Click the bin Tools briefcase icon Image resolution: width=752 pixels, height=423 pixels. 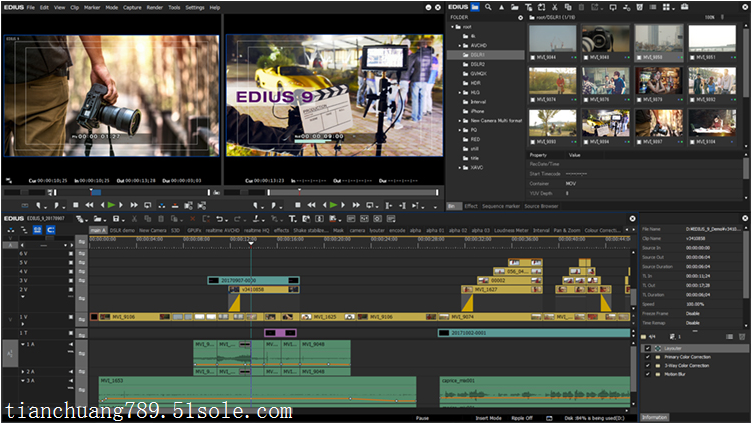(x=684, y=7)
